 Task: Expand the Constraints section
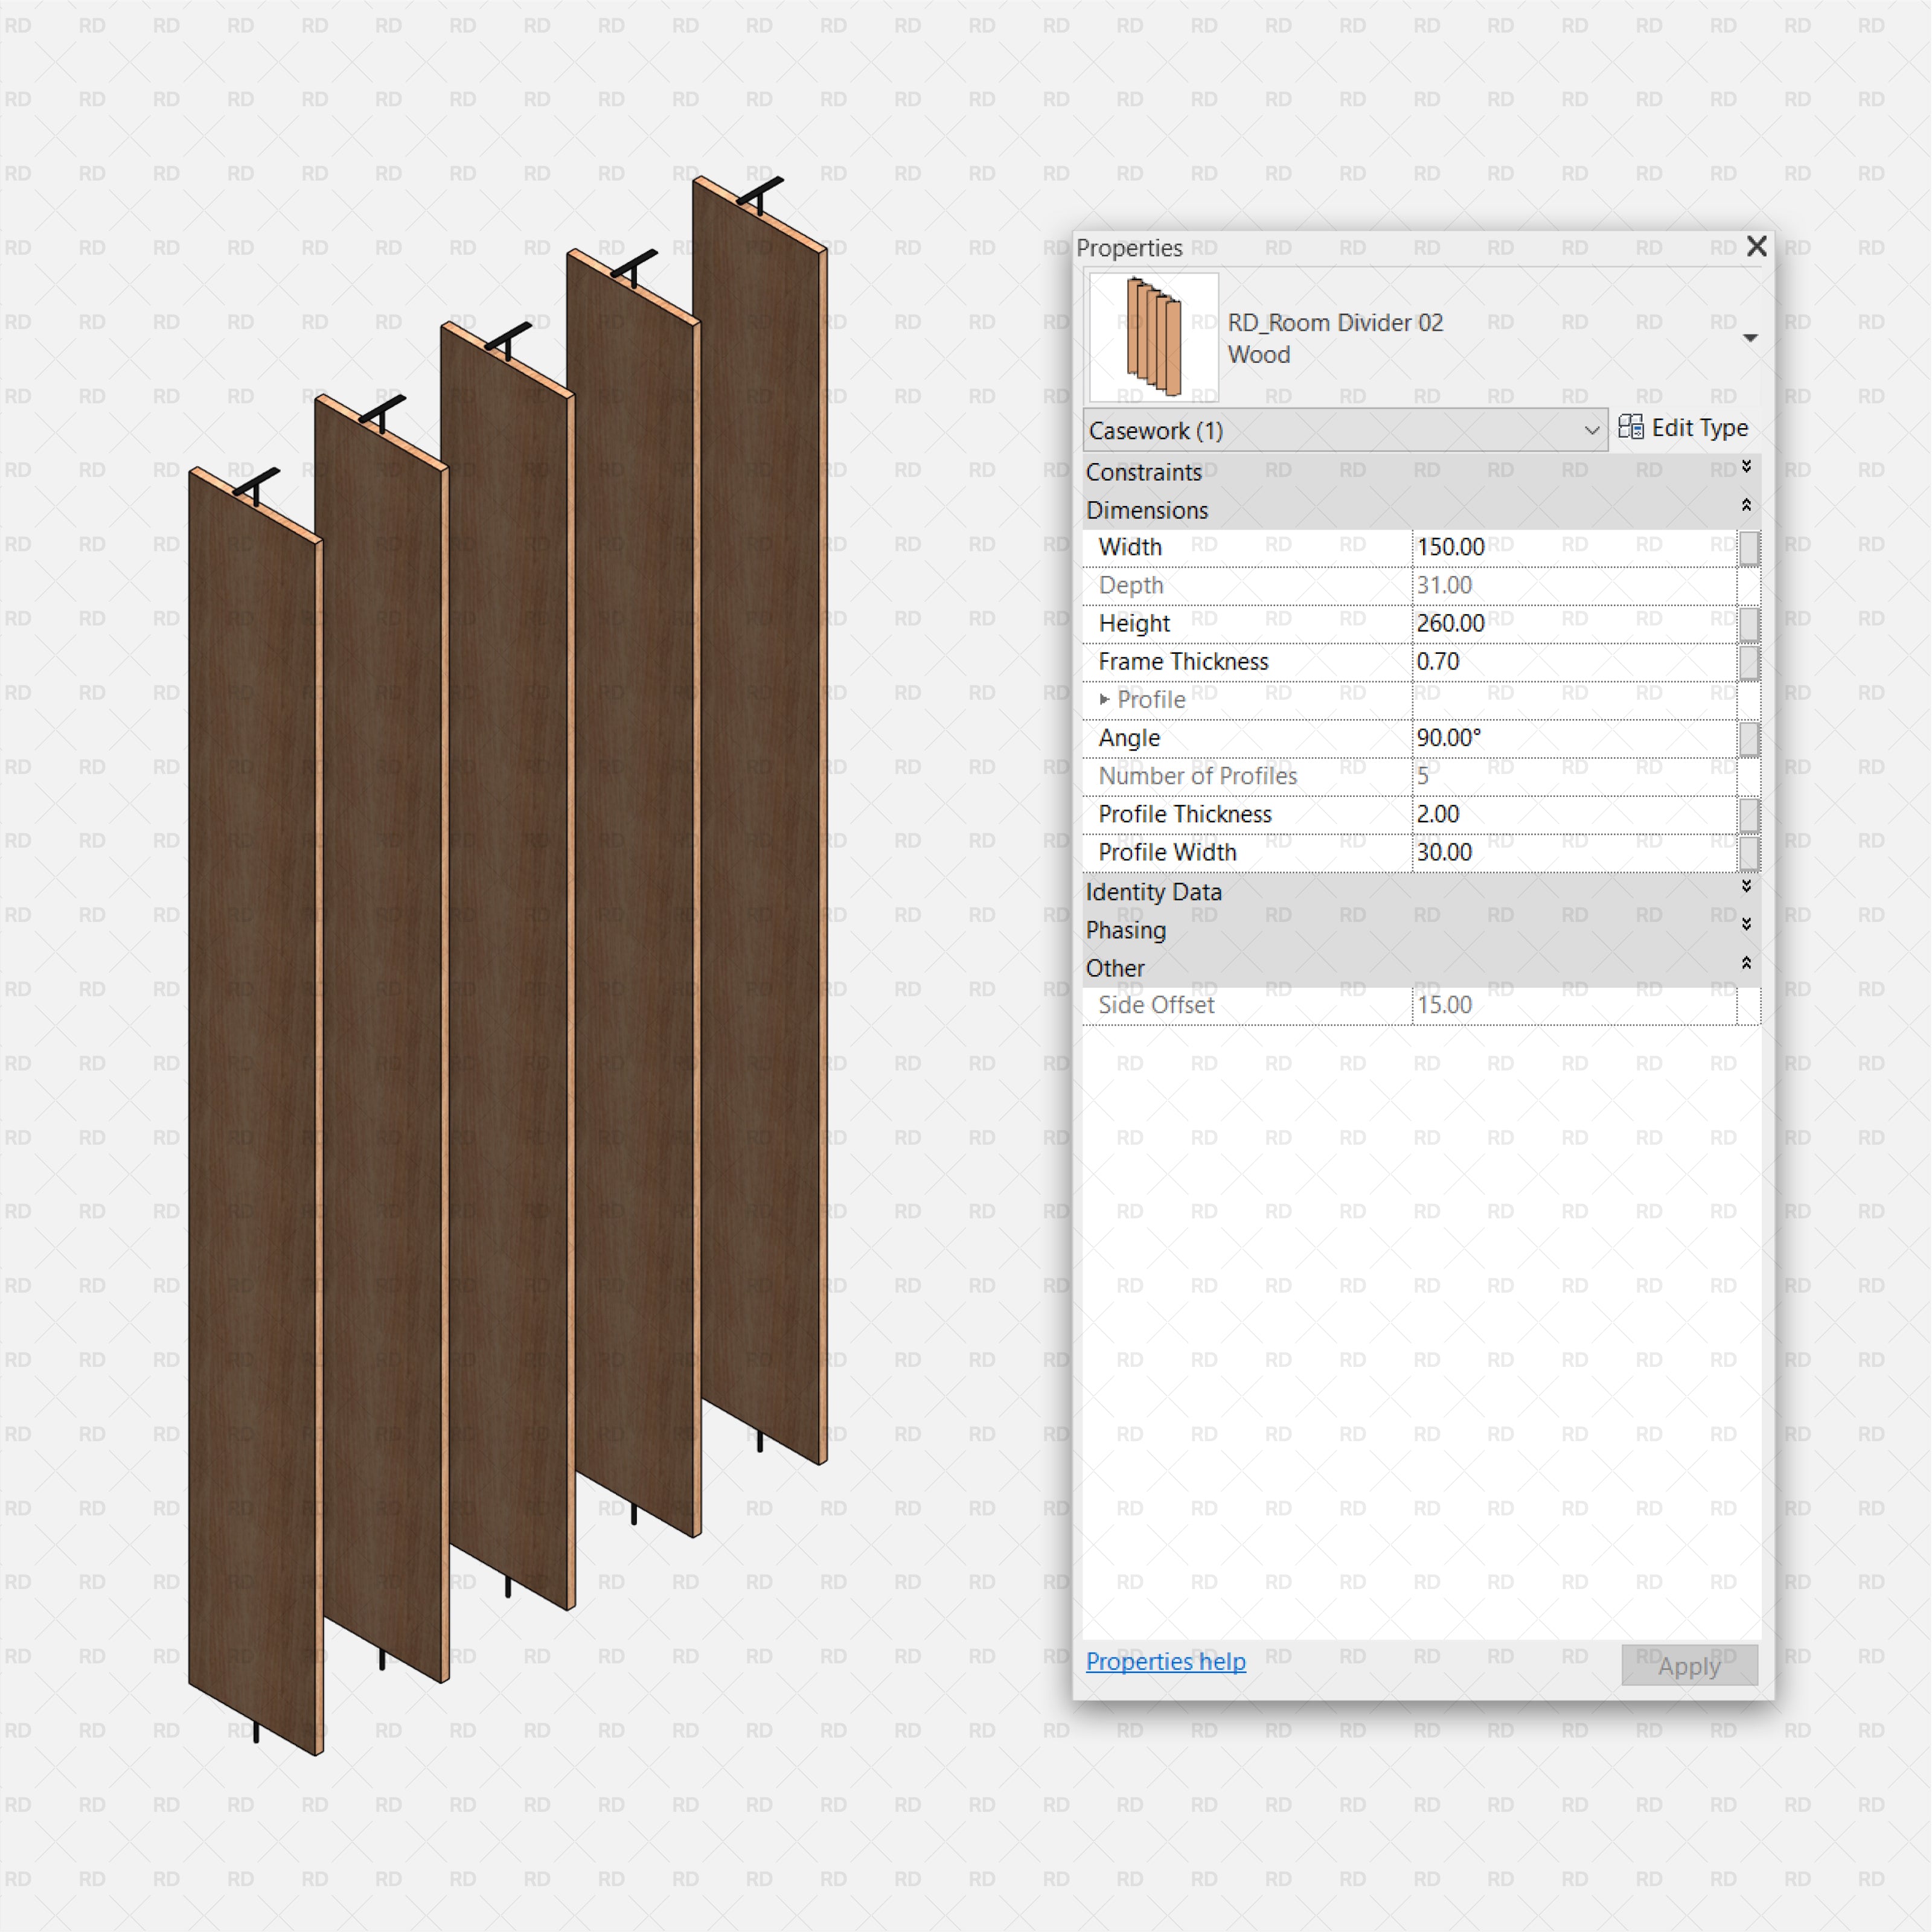pyautogui.click(x=1746, y=466)
